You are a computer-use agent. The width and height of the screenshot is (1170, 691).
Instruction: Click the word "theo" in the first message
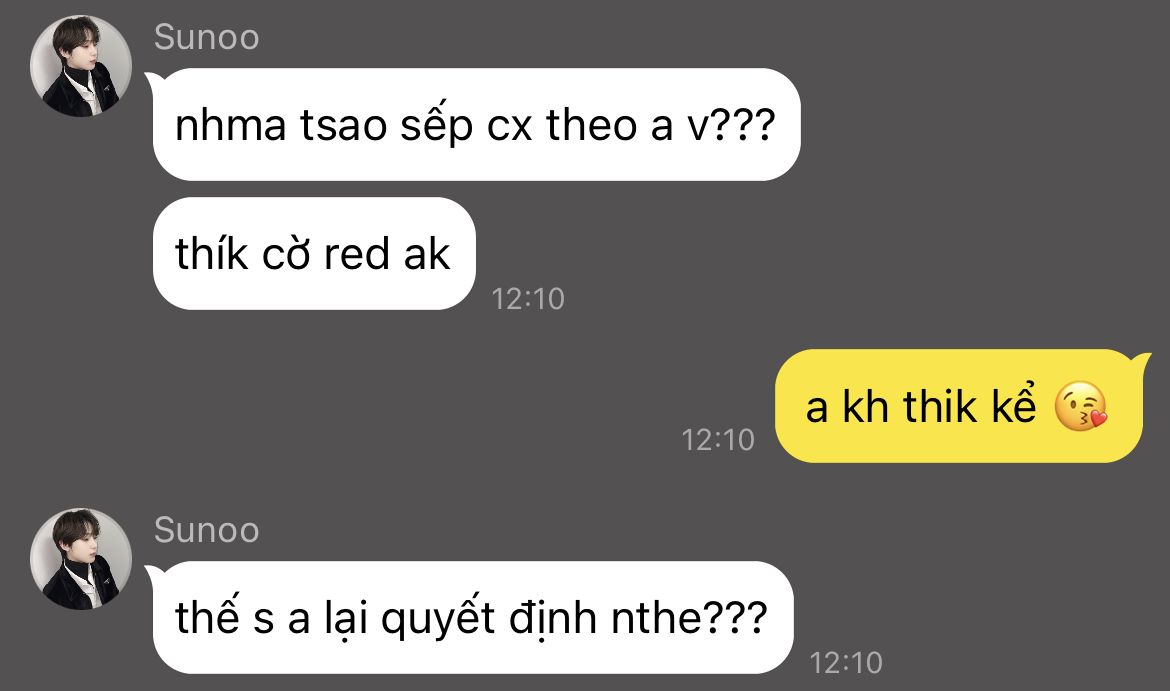(x=590, y=125)
